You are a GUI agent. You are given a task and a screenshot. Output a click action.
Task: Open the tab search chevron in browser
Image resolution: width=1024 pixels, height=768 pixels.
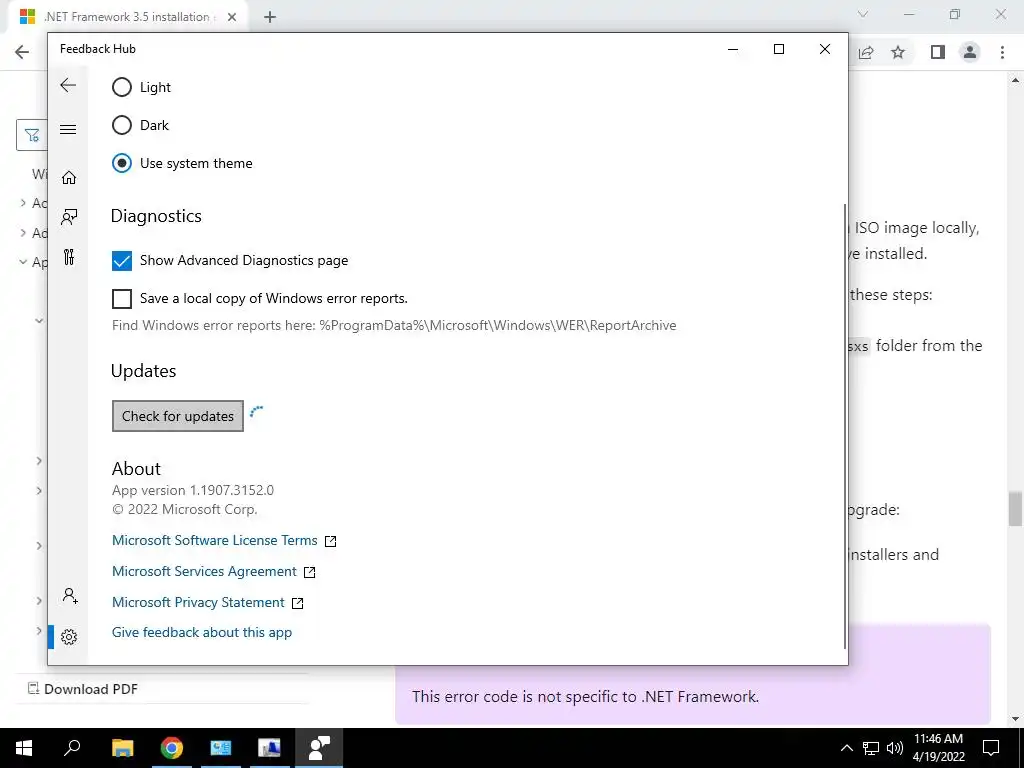[x=863, y=14]
